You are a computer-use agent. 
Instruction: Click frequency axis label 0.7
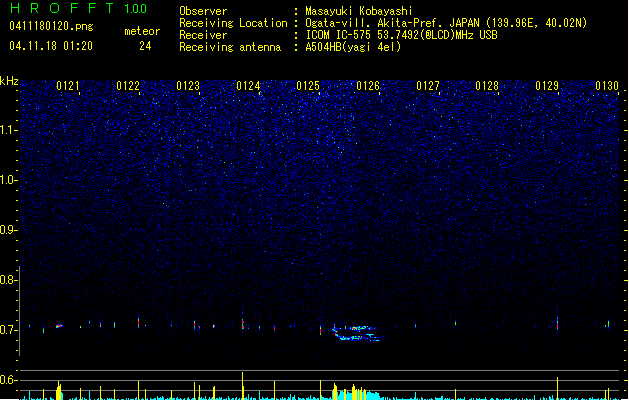pyautogui.click(x=9, y=330)
